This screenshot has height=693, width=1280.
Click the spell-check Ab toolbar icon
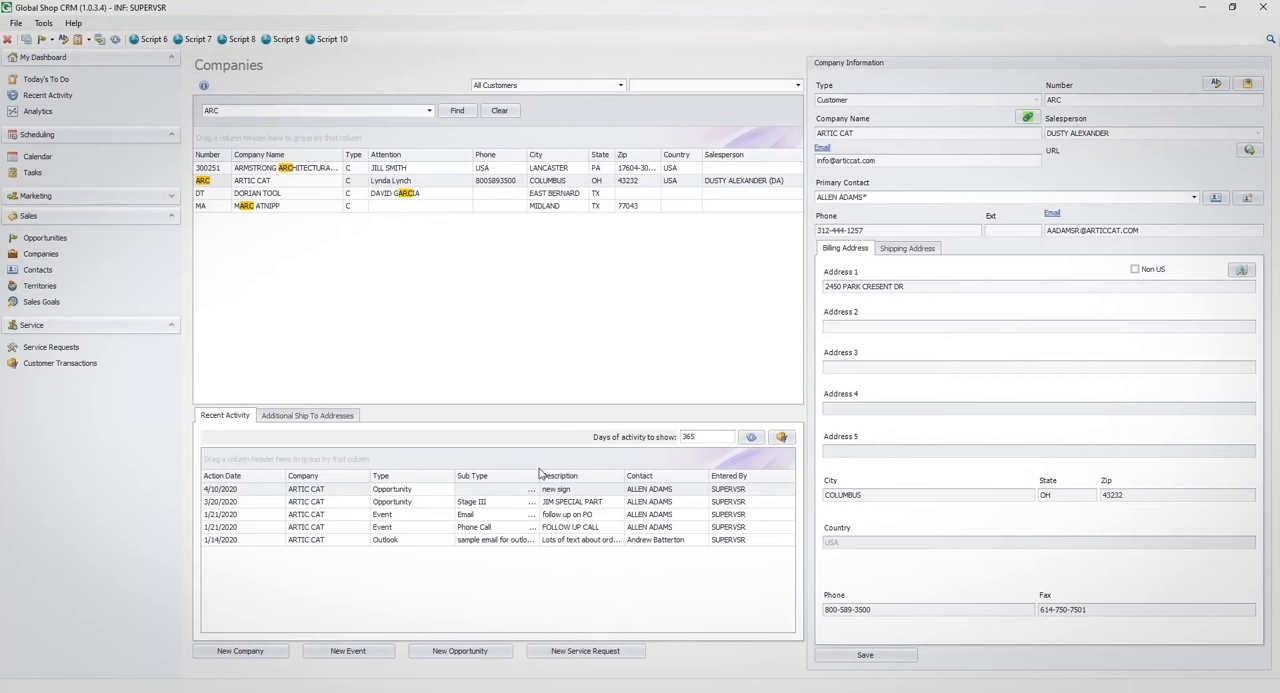(x=63, y=39)
